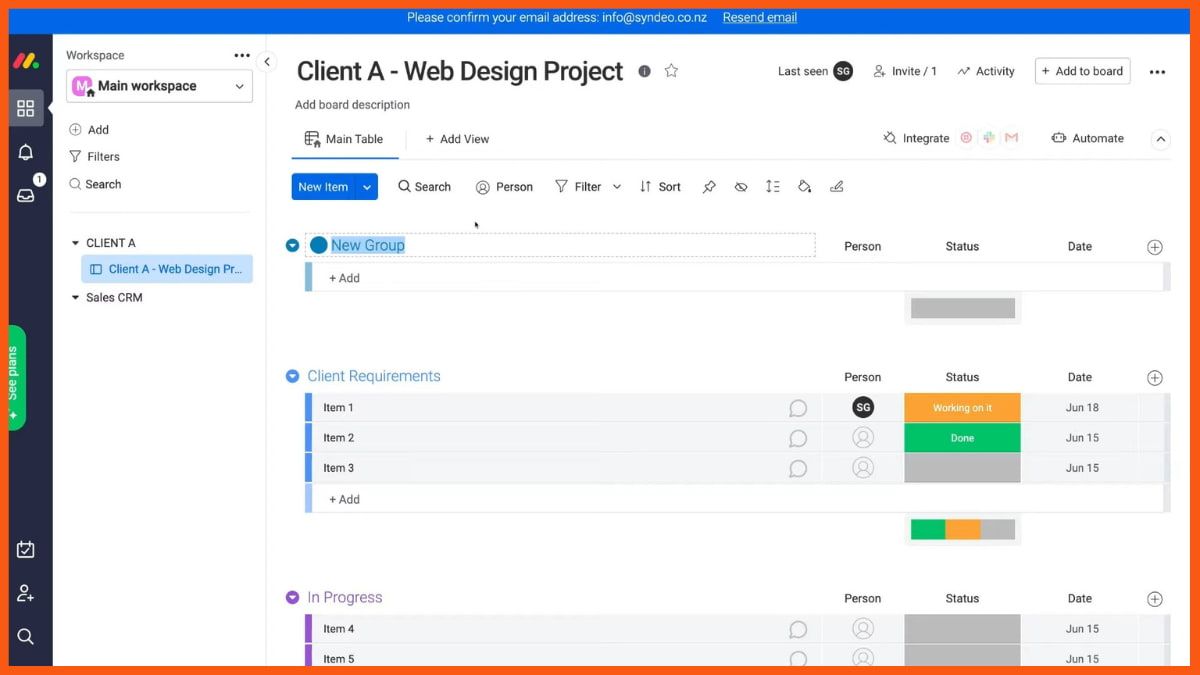Open the inbox icon in sidebar
Screen dimensions: 1200x675
pos(26,195)
